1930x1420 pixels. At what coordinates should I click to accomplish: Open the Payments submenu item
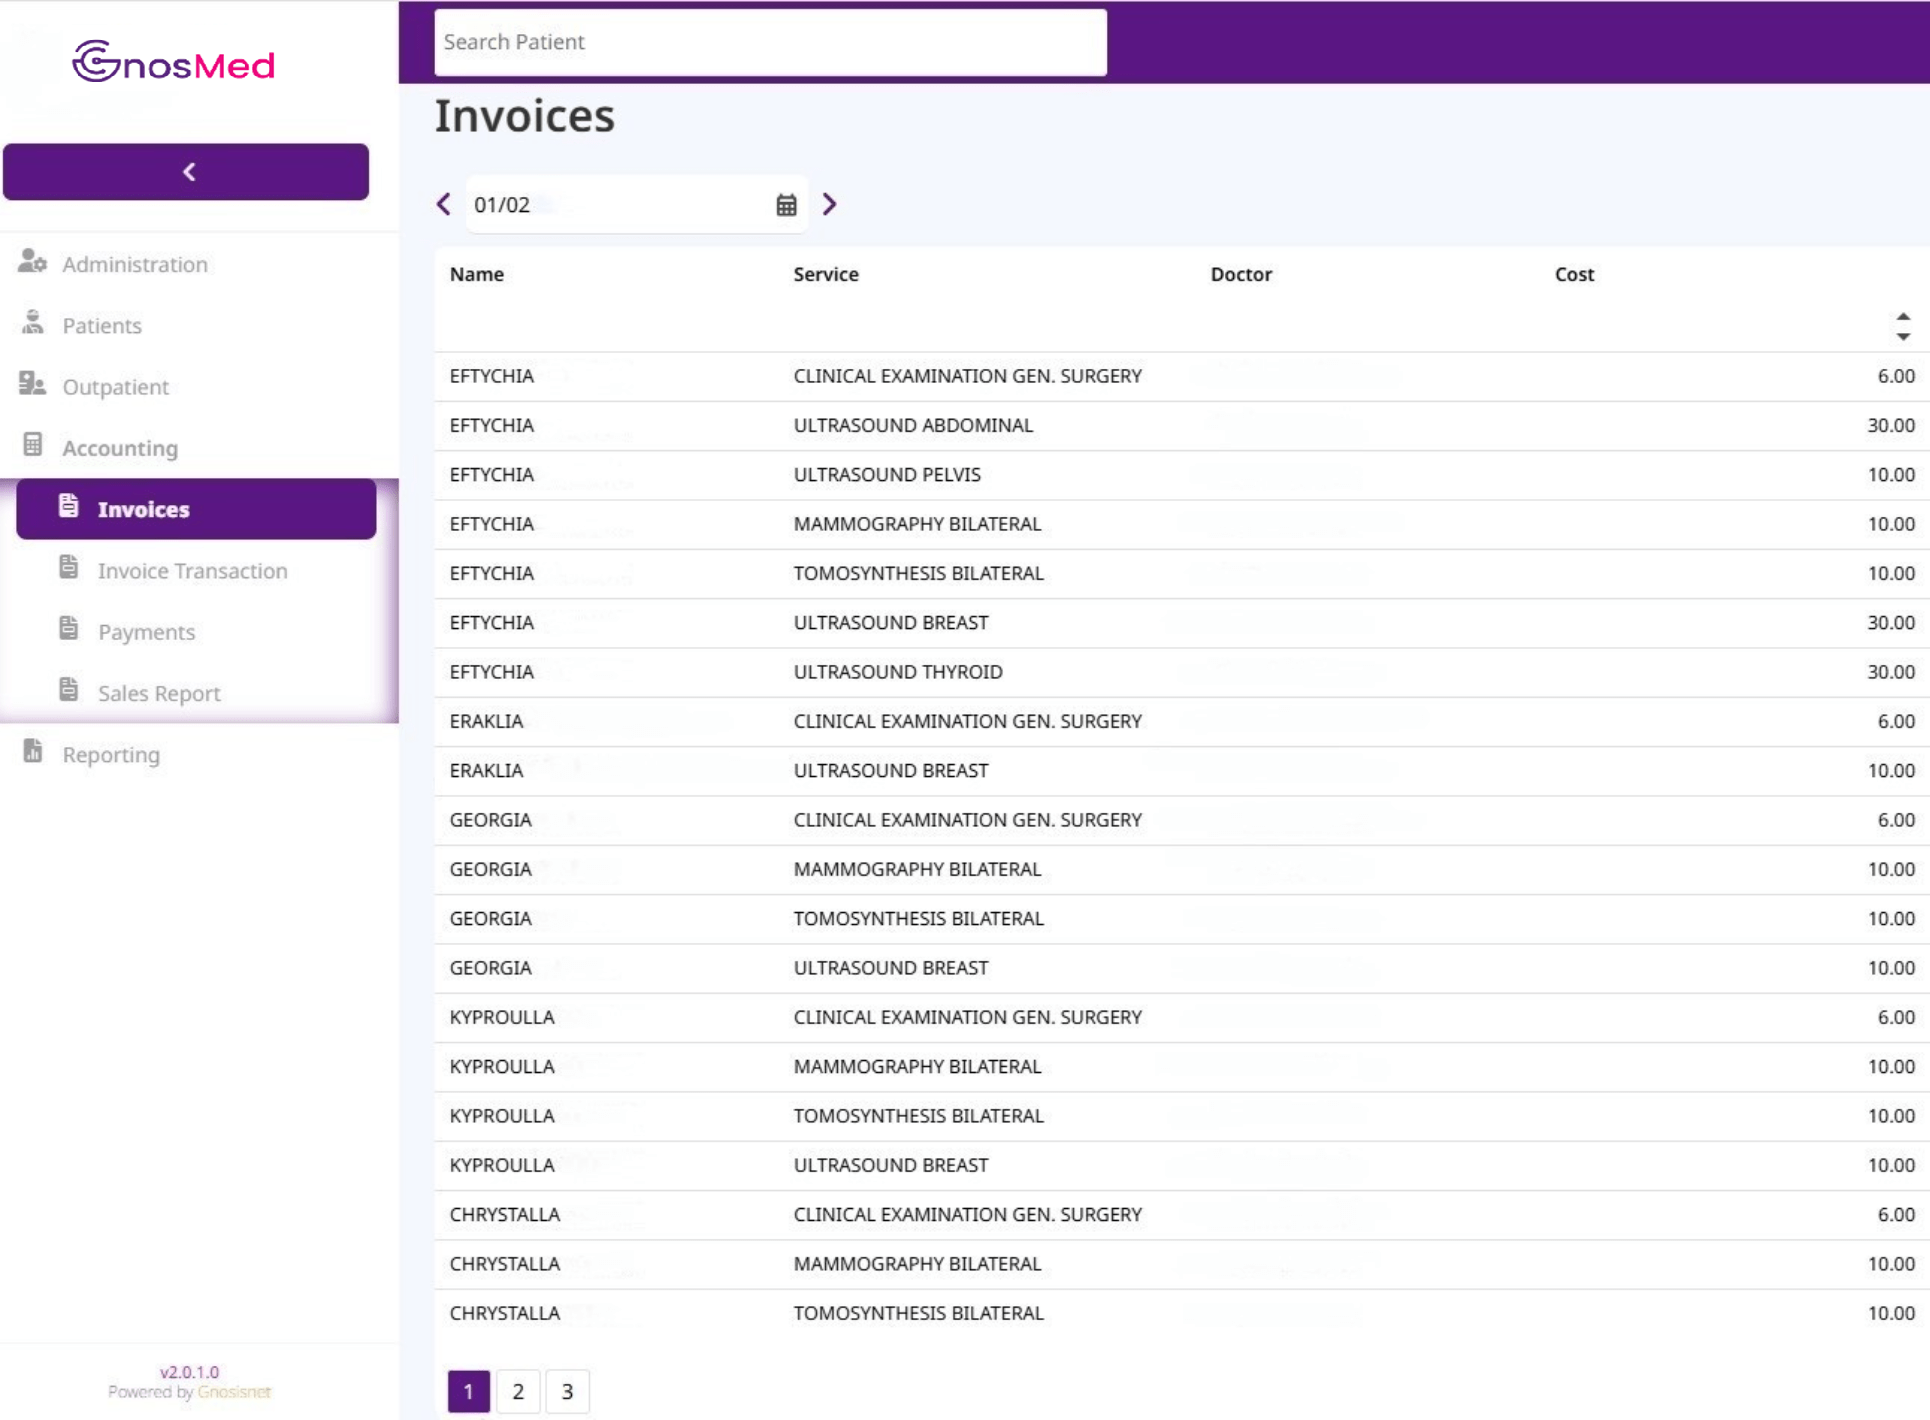point(146,632)
